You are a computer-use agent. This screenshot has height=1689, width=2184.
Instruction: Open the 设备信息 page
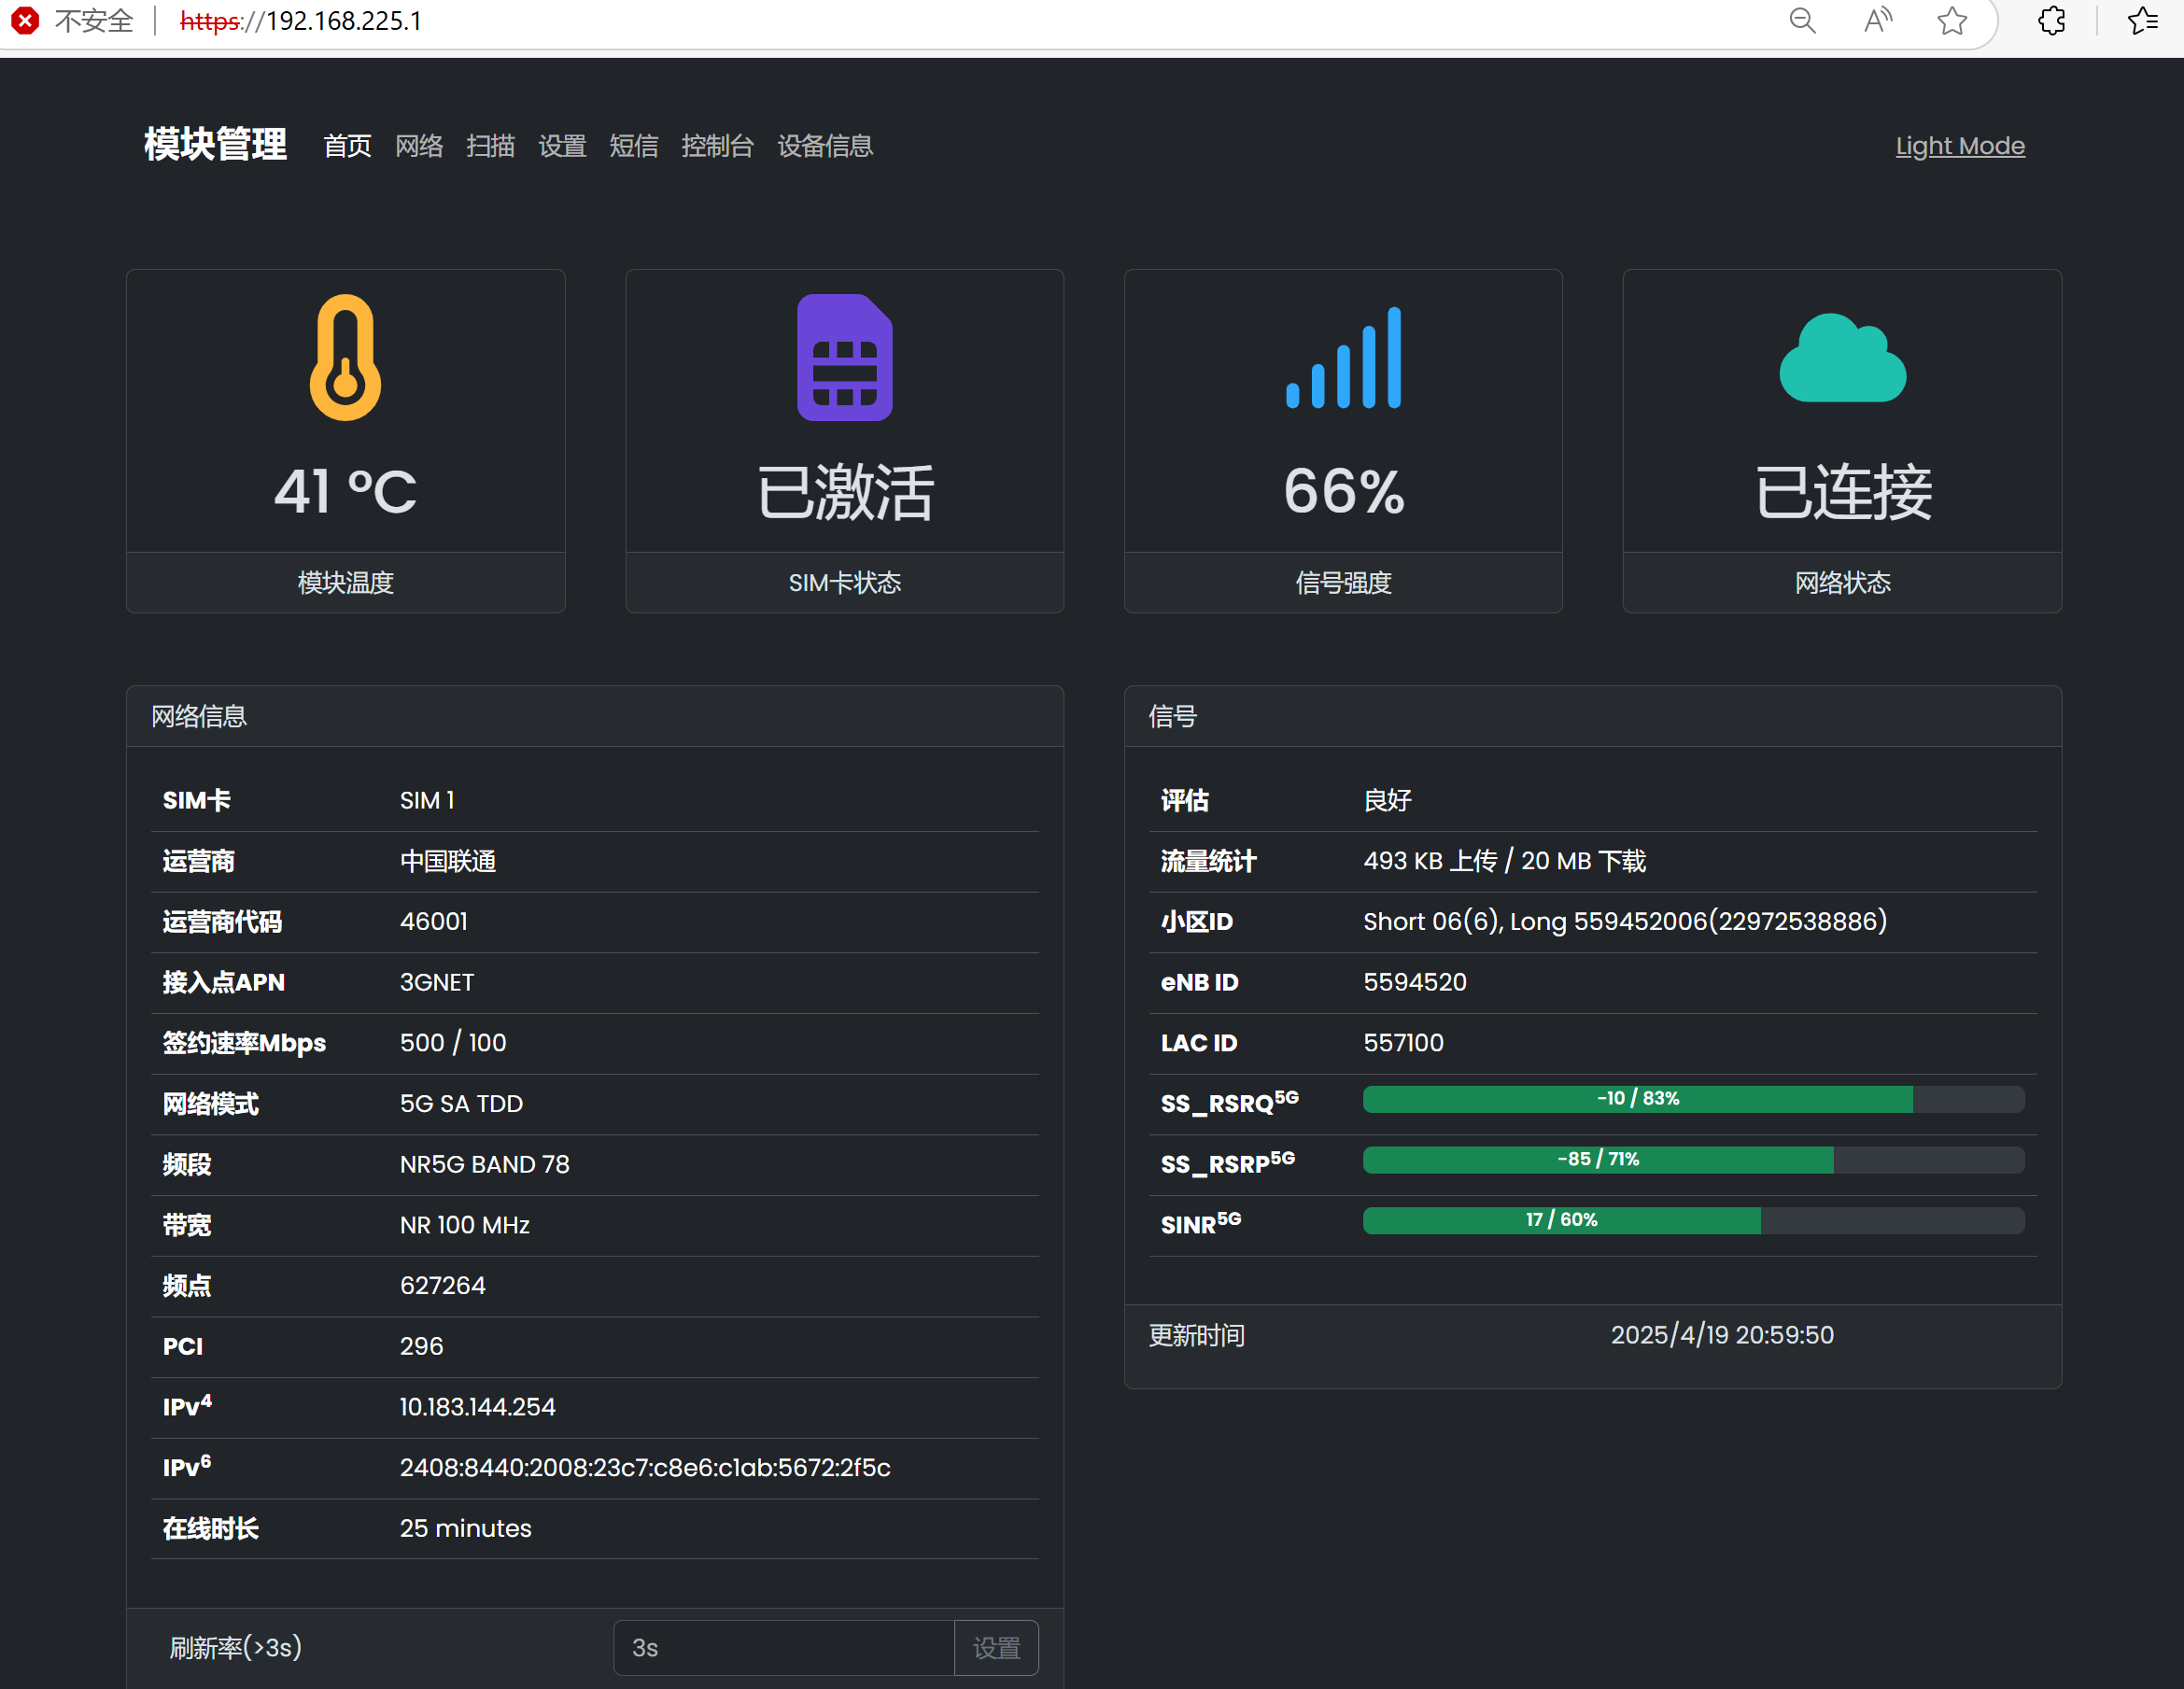[x=825, y=146]
